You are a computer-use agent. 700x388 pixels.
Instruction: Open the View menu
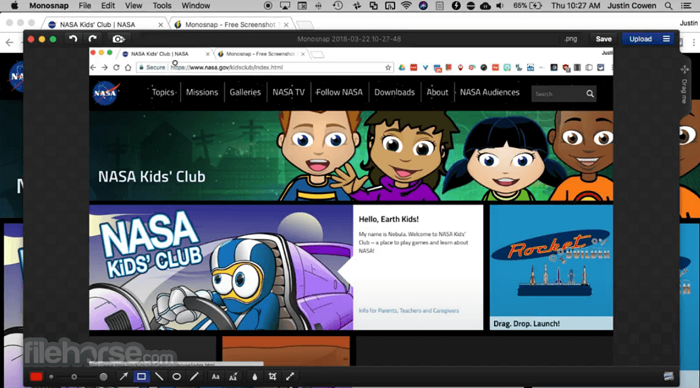133,6
